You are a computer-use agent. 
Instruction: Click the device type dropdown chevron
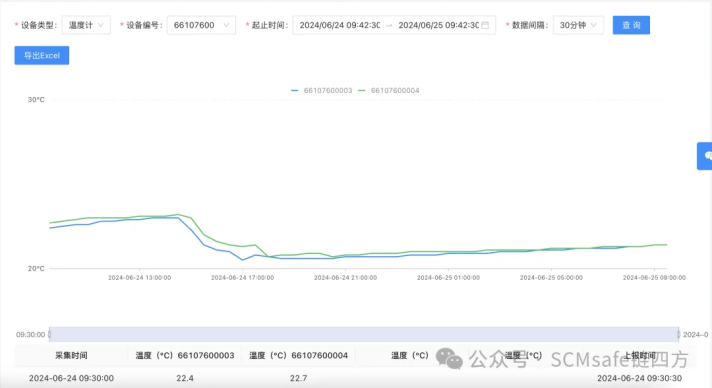point(101,25)
